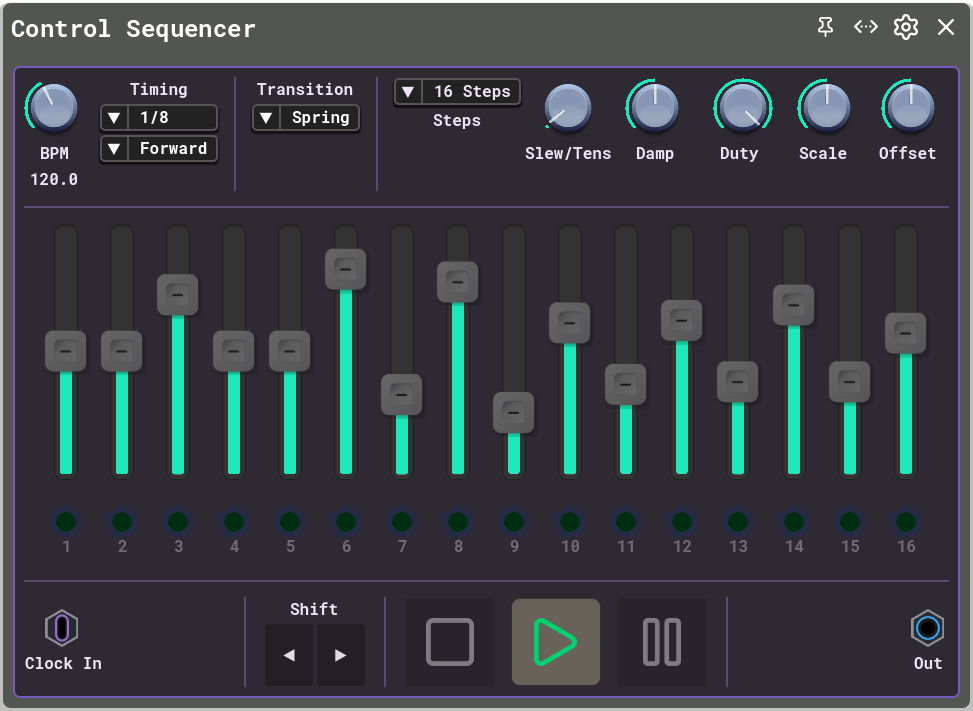This screenshot has width=973, height=711.
Task: Shift the sequence right
Action: coord(341,655)
